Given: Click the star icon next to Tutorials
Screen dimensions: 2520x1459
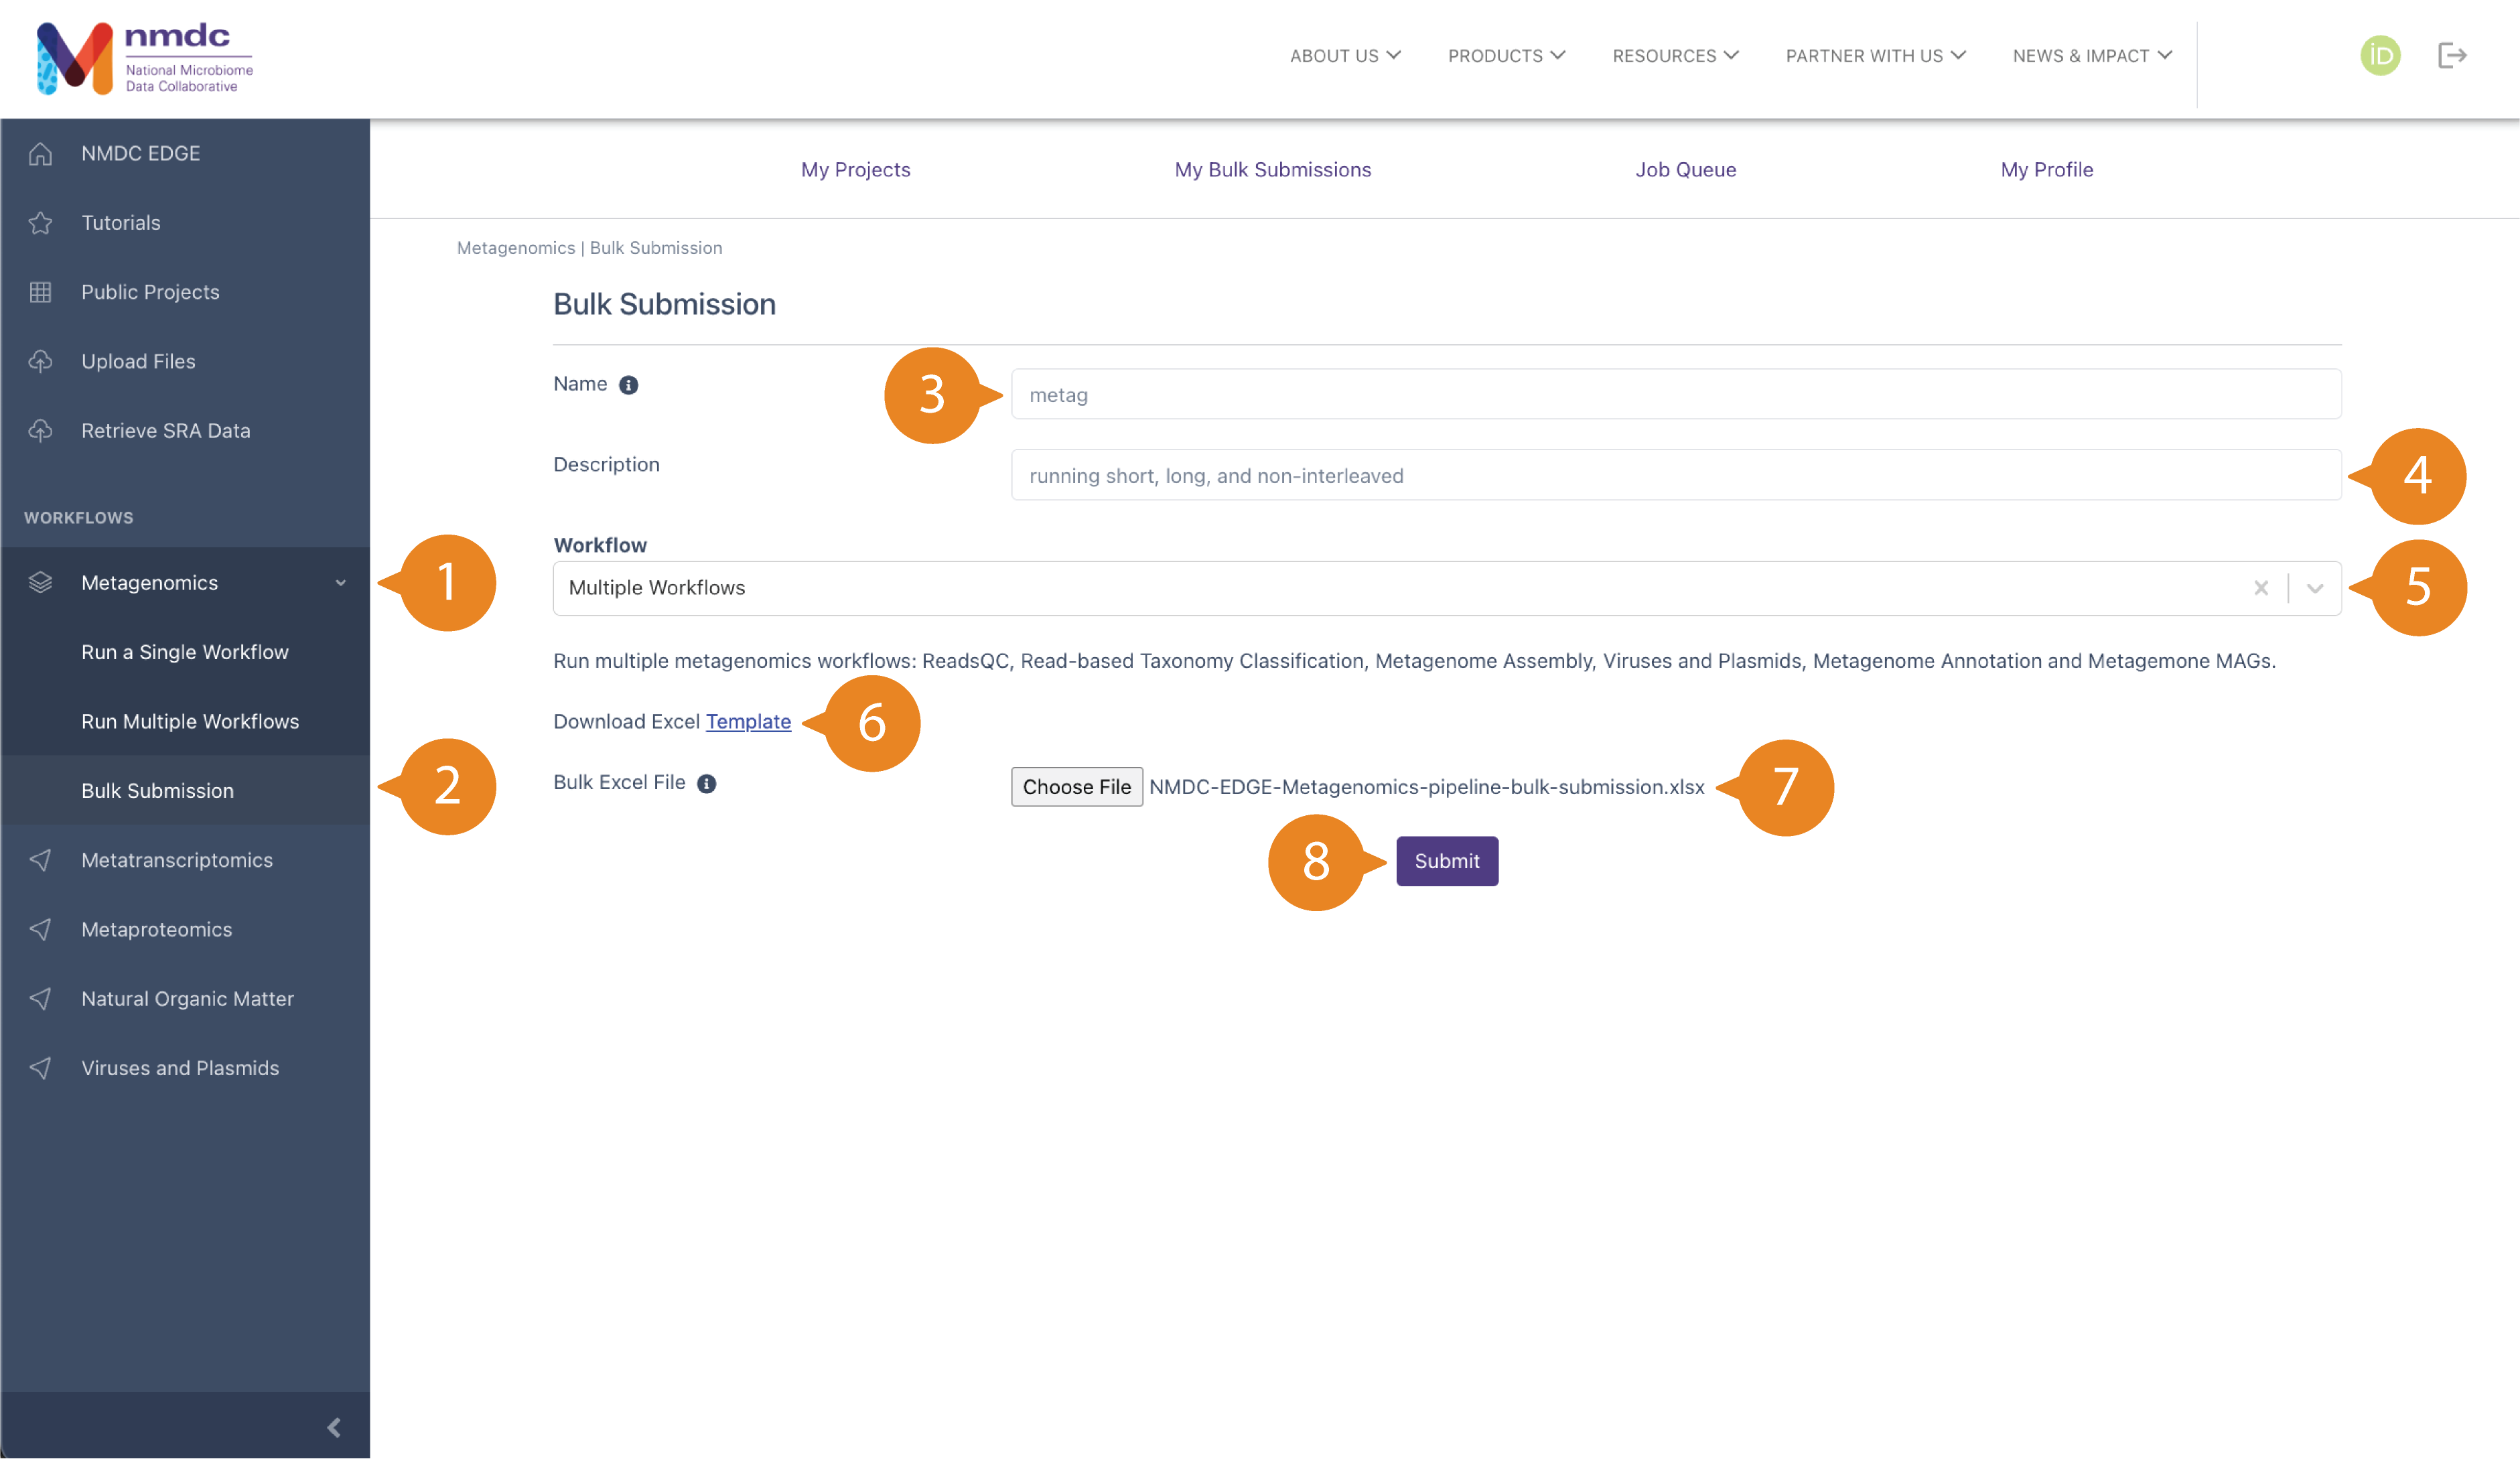Looking at the screenshot, I should tap(40, 222).
